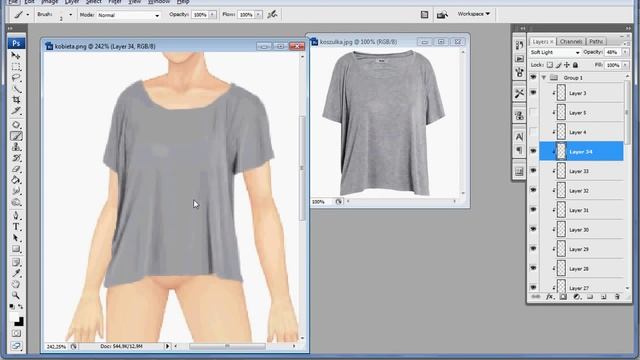Open the Workspace dropdown
Screen dimensions: 640x360
click(x=473, y=14)
